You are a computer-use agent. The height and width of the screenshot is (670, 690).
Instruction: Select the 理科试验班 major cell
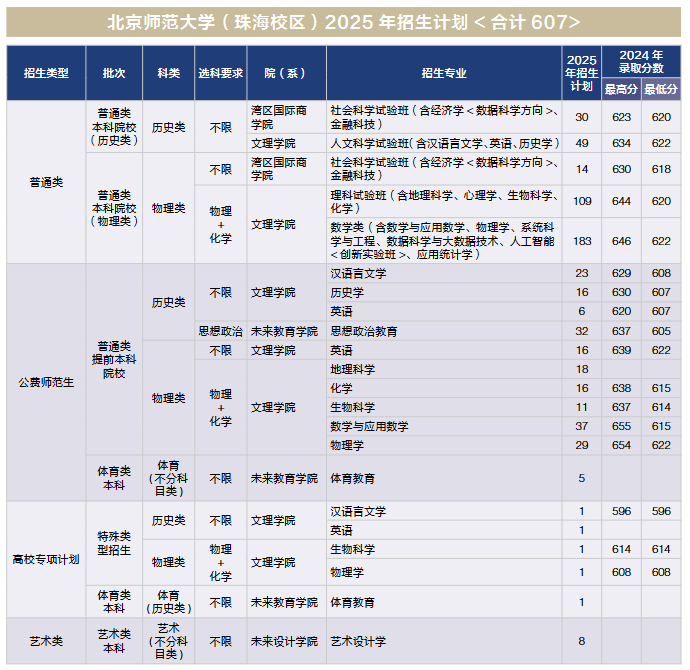point(444,201)
